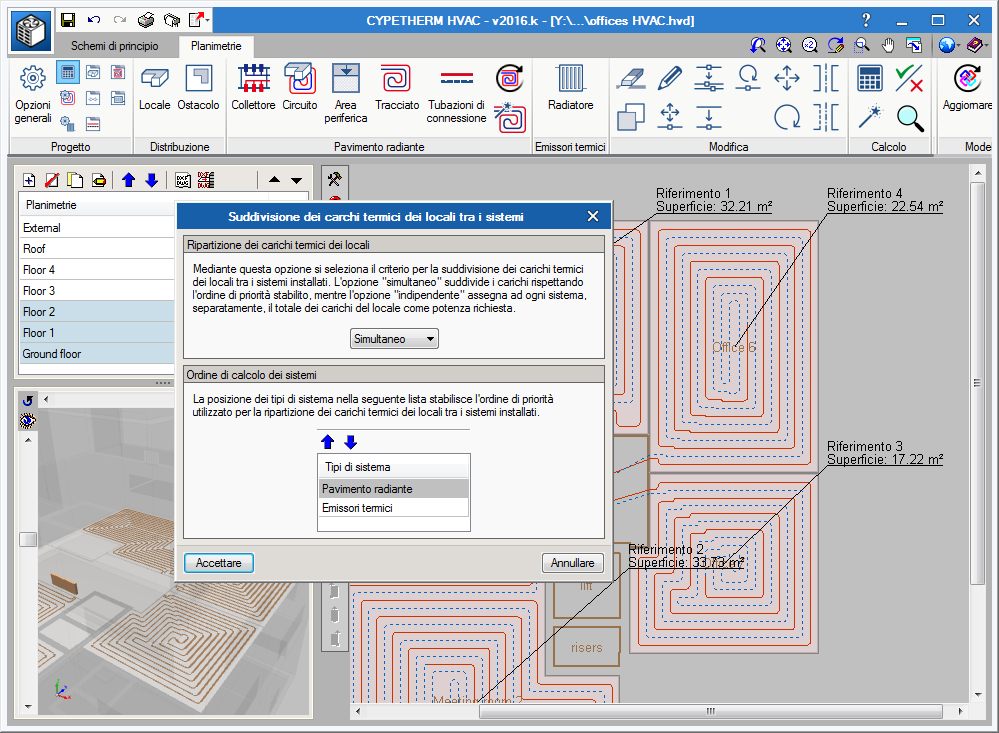Click the new plan icon in Planimetrie toolbar
Image resolution: width=999 pixels, height=733 pixels.
coord(29,180)
